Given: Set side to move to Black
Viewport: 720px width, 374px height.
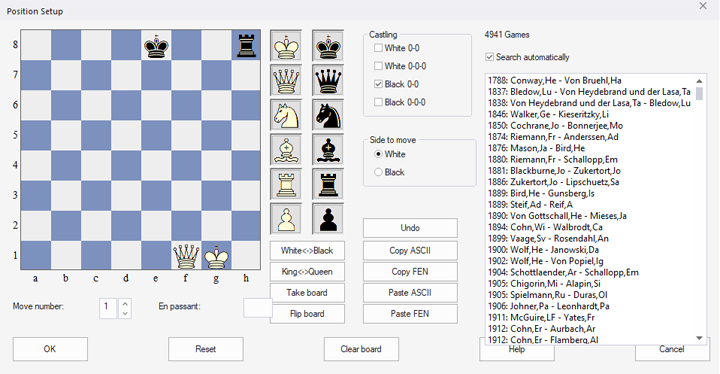Looking at the screenshot, I should (x=378, y=172).
